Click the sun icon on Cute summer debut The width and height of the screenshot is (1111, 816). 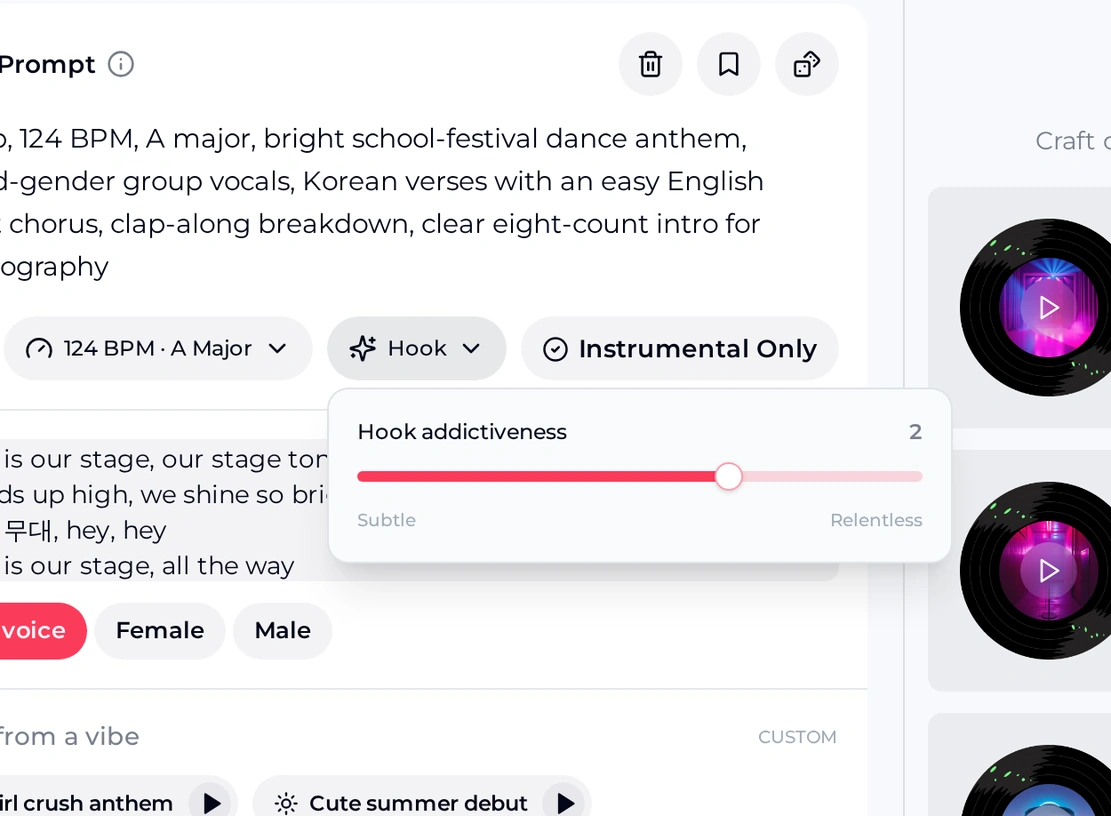click(x=286, y=803)
